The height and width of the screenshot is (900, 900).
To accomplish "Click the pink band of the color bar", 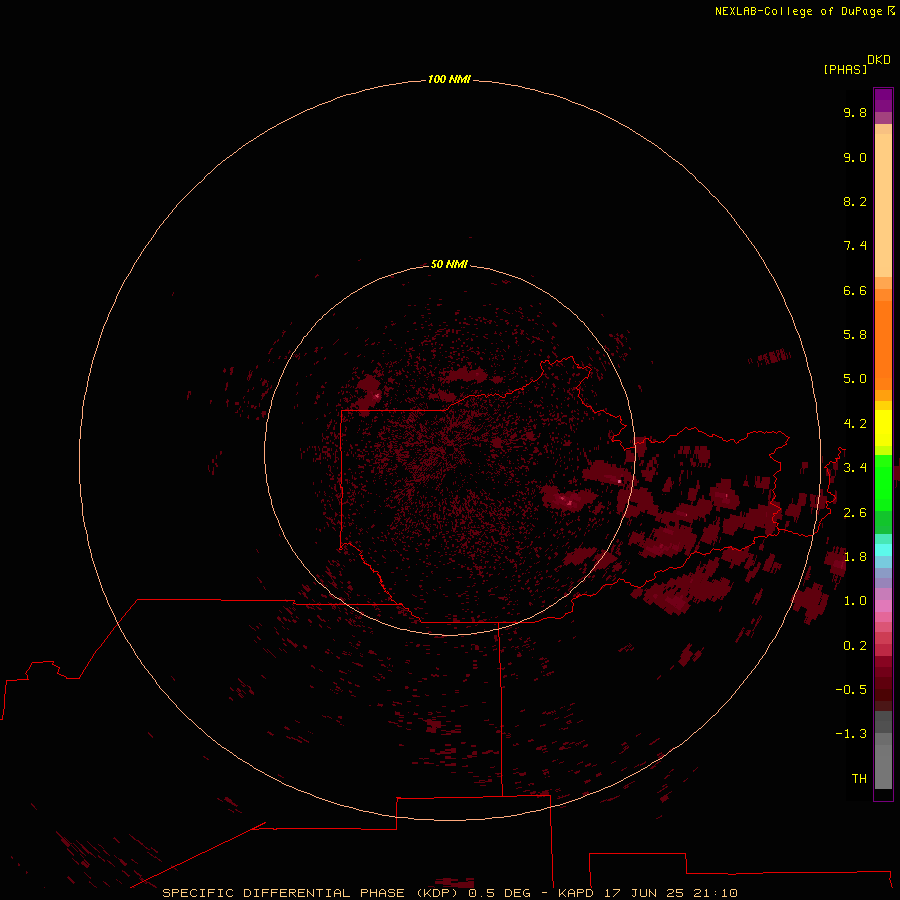I will pos(883,606).
